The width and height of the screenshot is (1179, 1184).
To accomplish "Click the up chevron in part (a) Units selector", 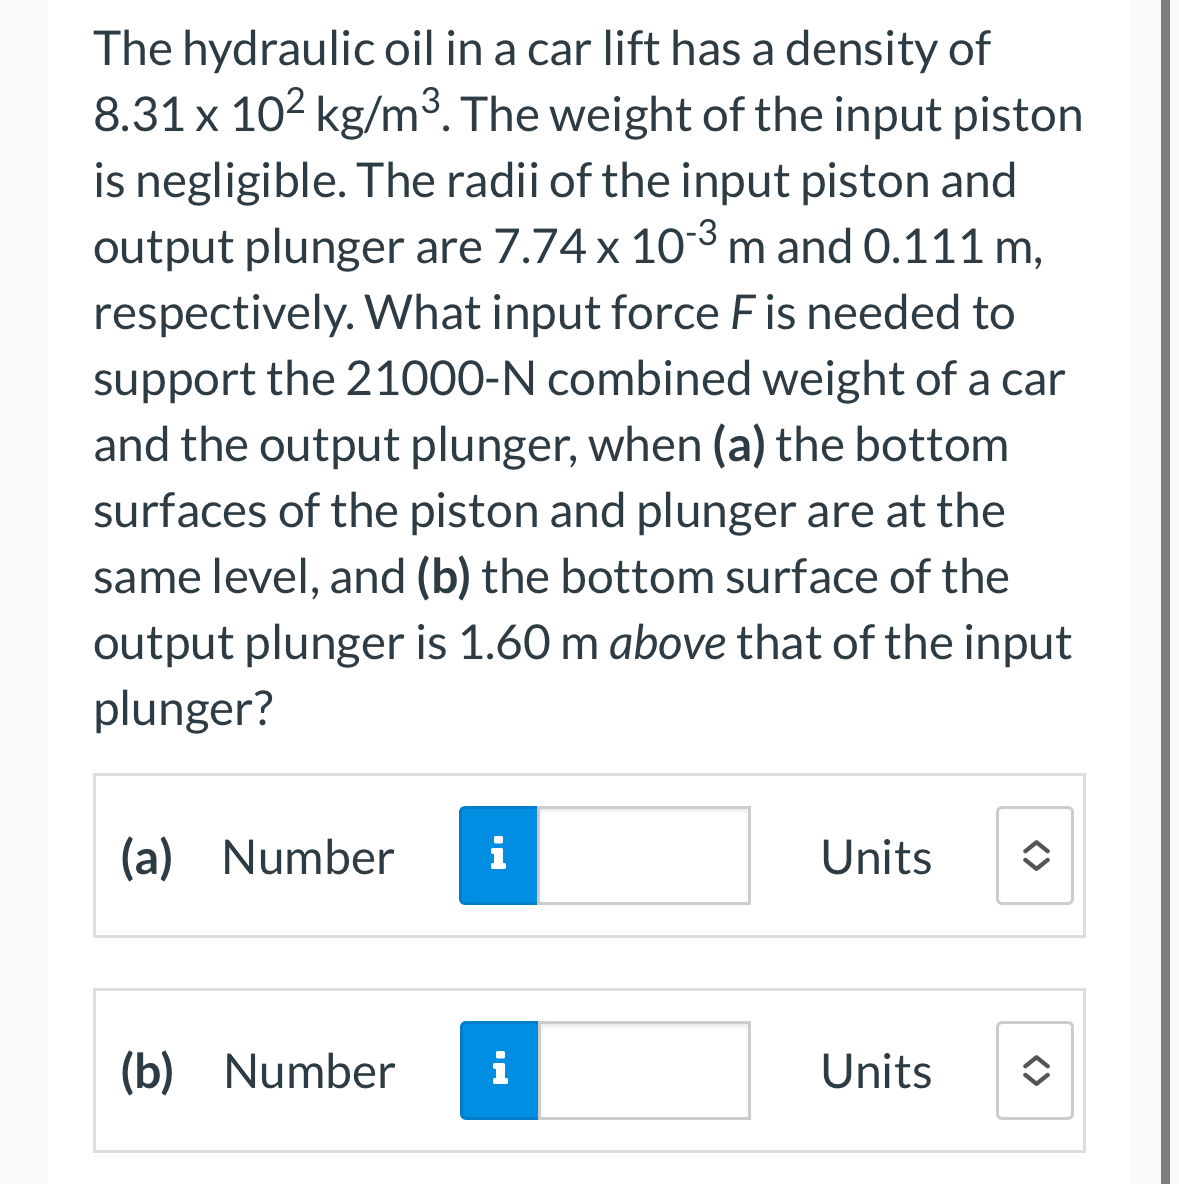I will (1034, 847).
